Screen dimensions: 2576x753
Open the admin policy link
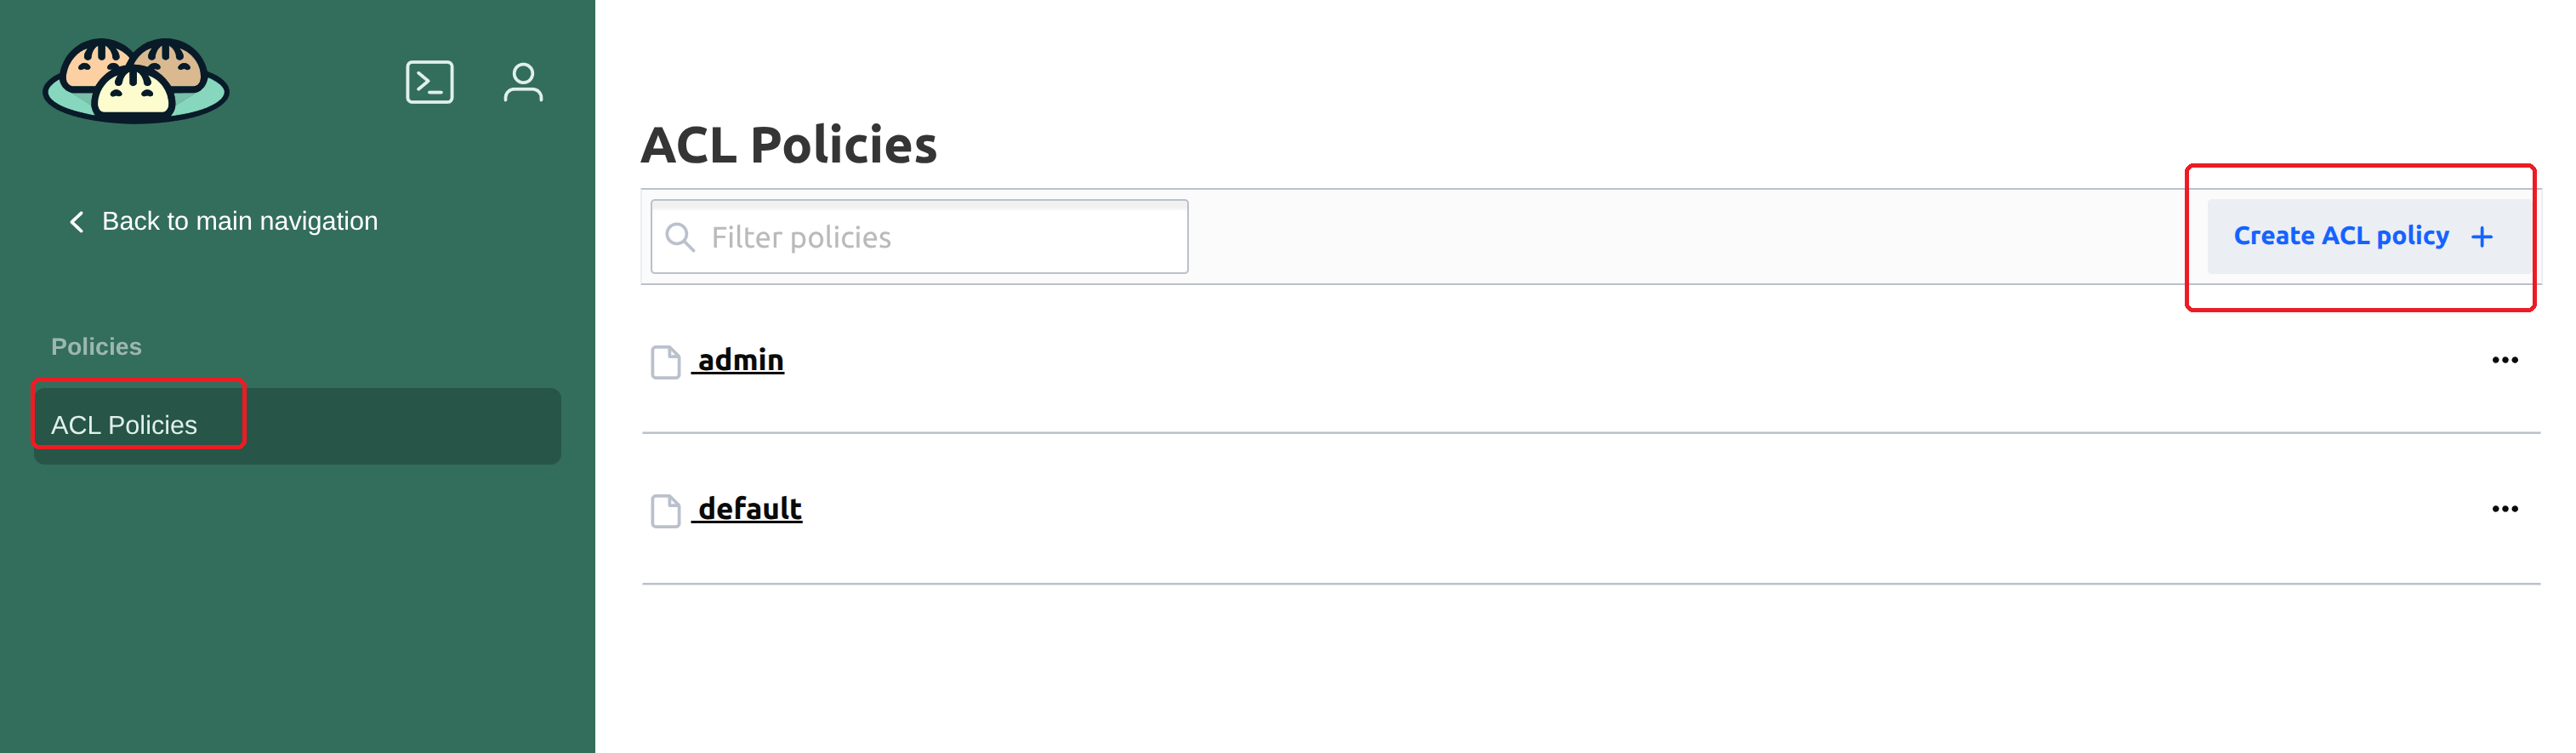[x=741, y=360]
